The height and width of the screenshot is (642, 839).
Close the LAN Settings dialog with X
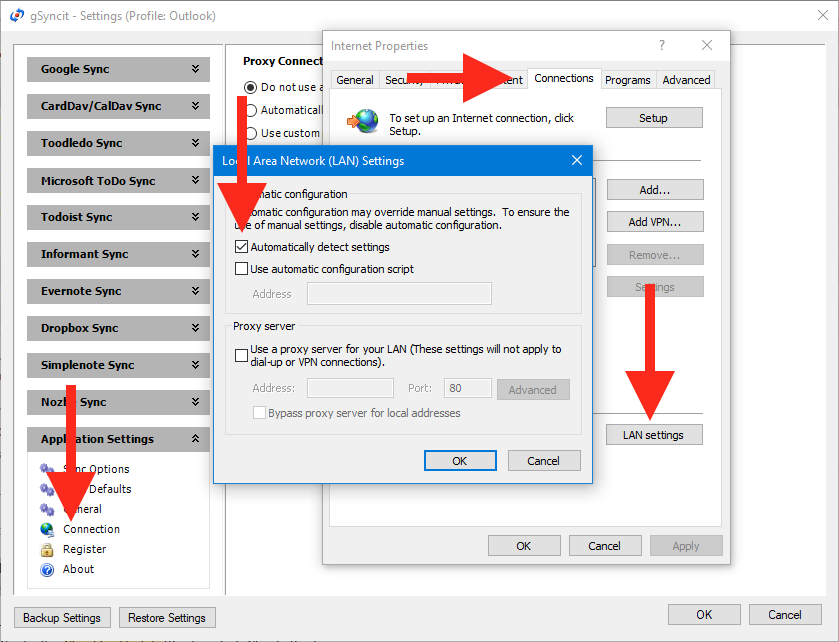(x=577, y=160)
